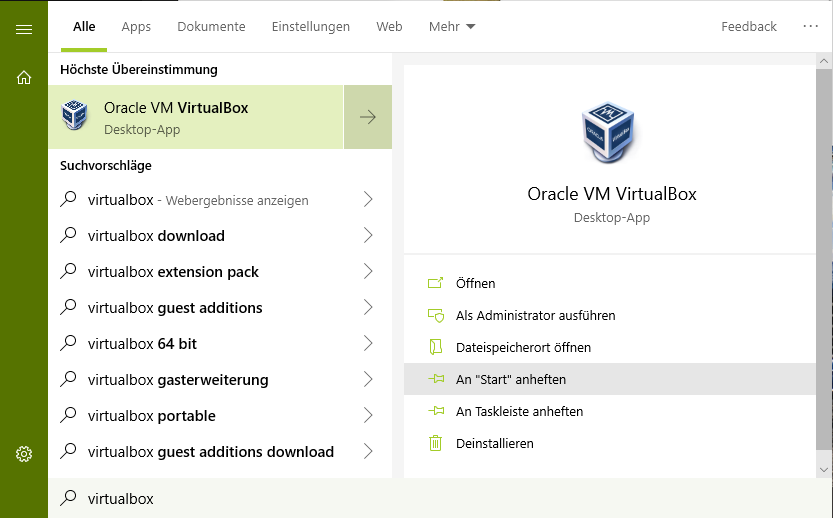Switch to the Apps tab
This screenshot has height=518, width=833.
(136, 27)
